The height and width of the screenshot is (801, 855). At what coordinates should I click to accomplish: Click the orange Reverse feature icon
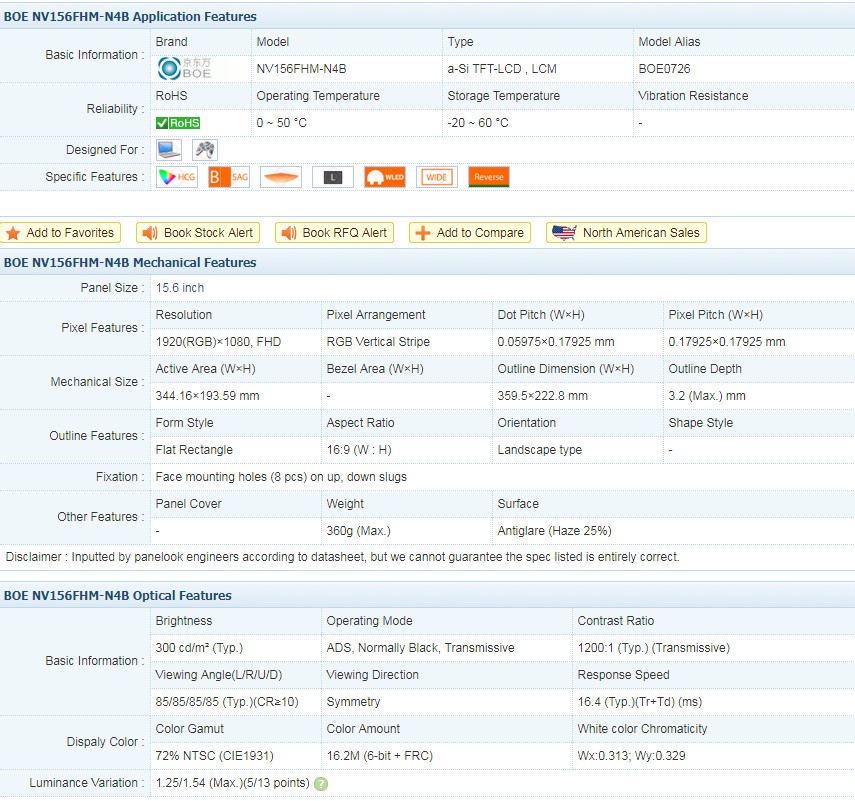point(489,177)
